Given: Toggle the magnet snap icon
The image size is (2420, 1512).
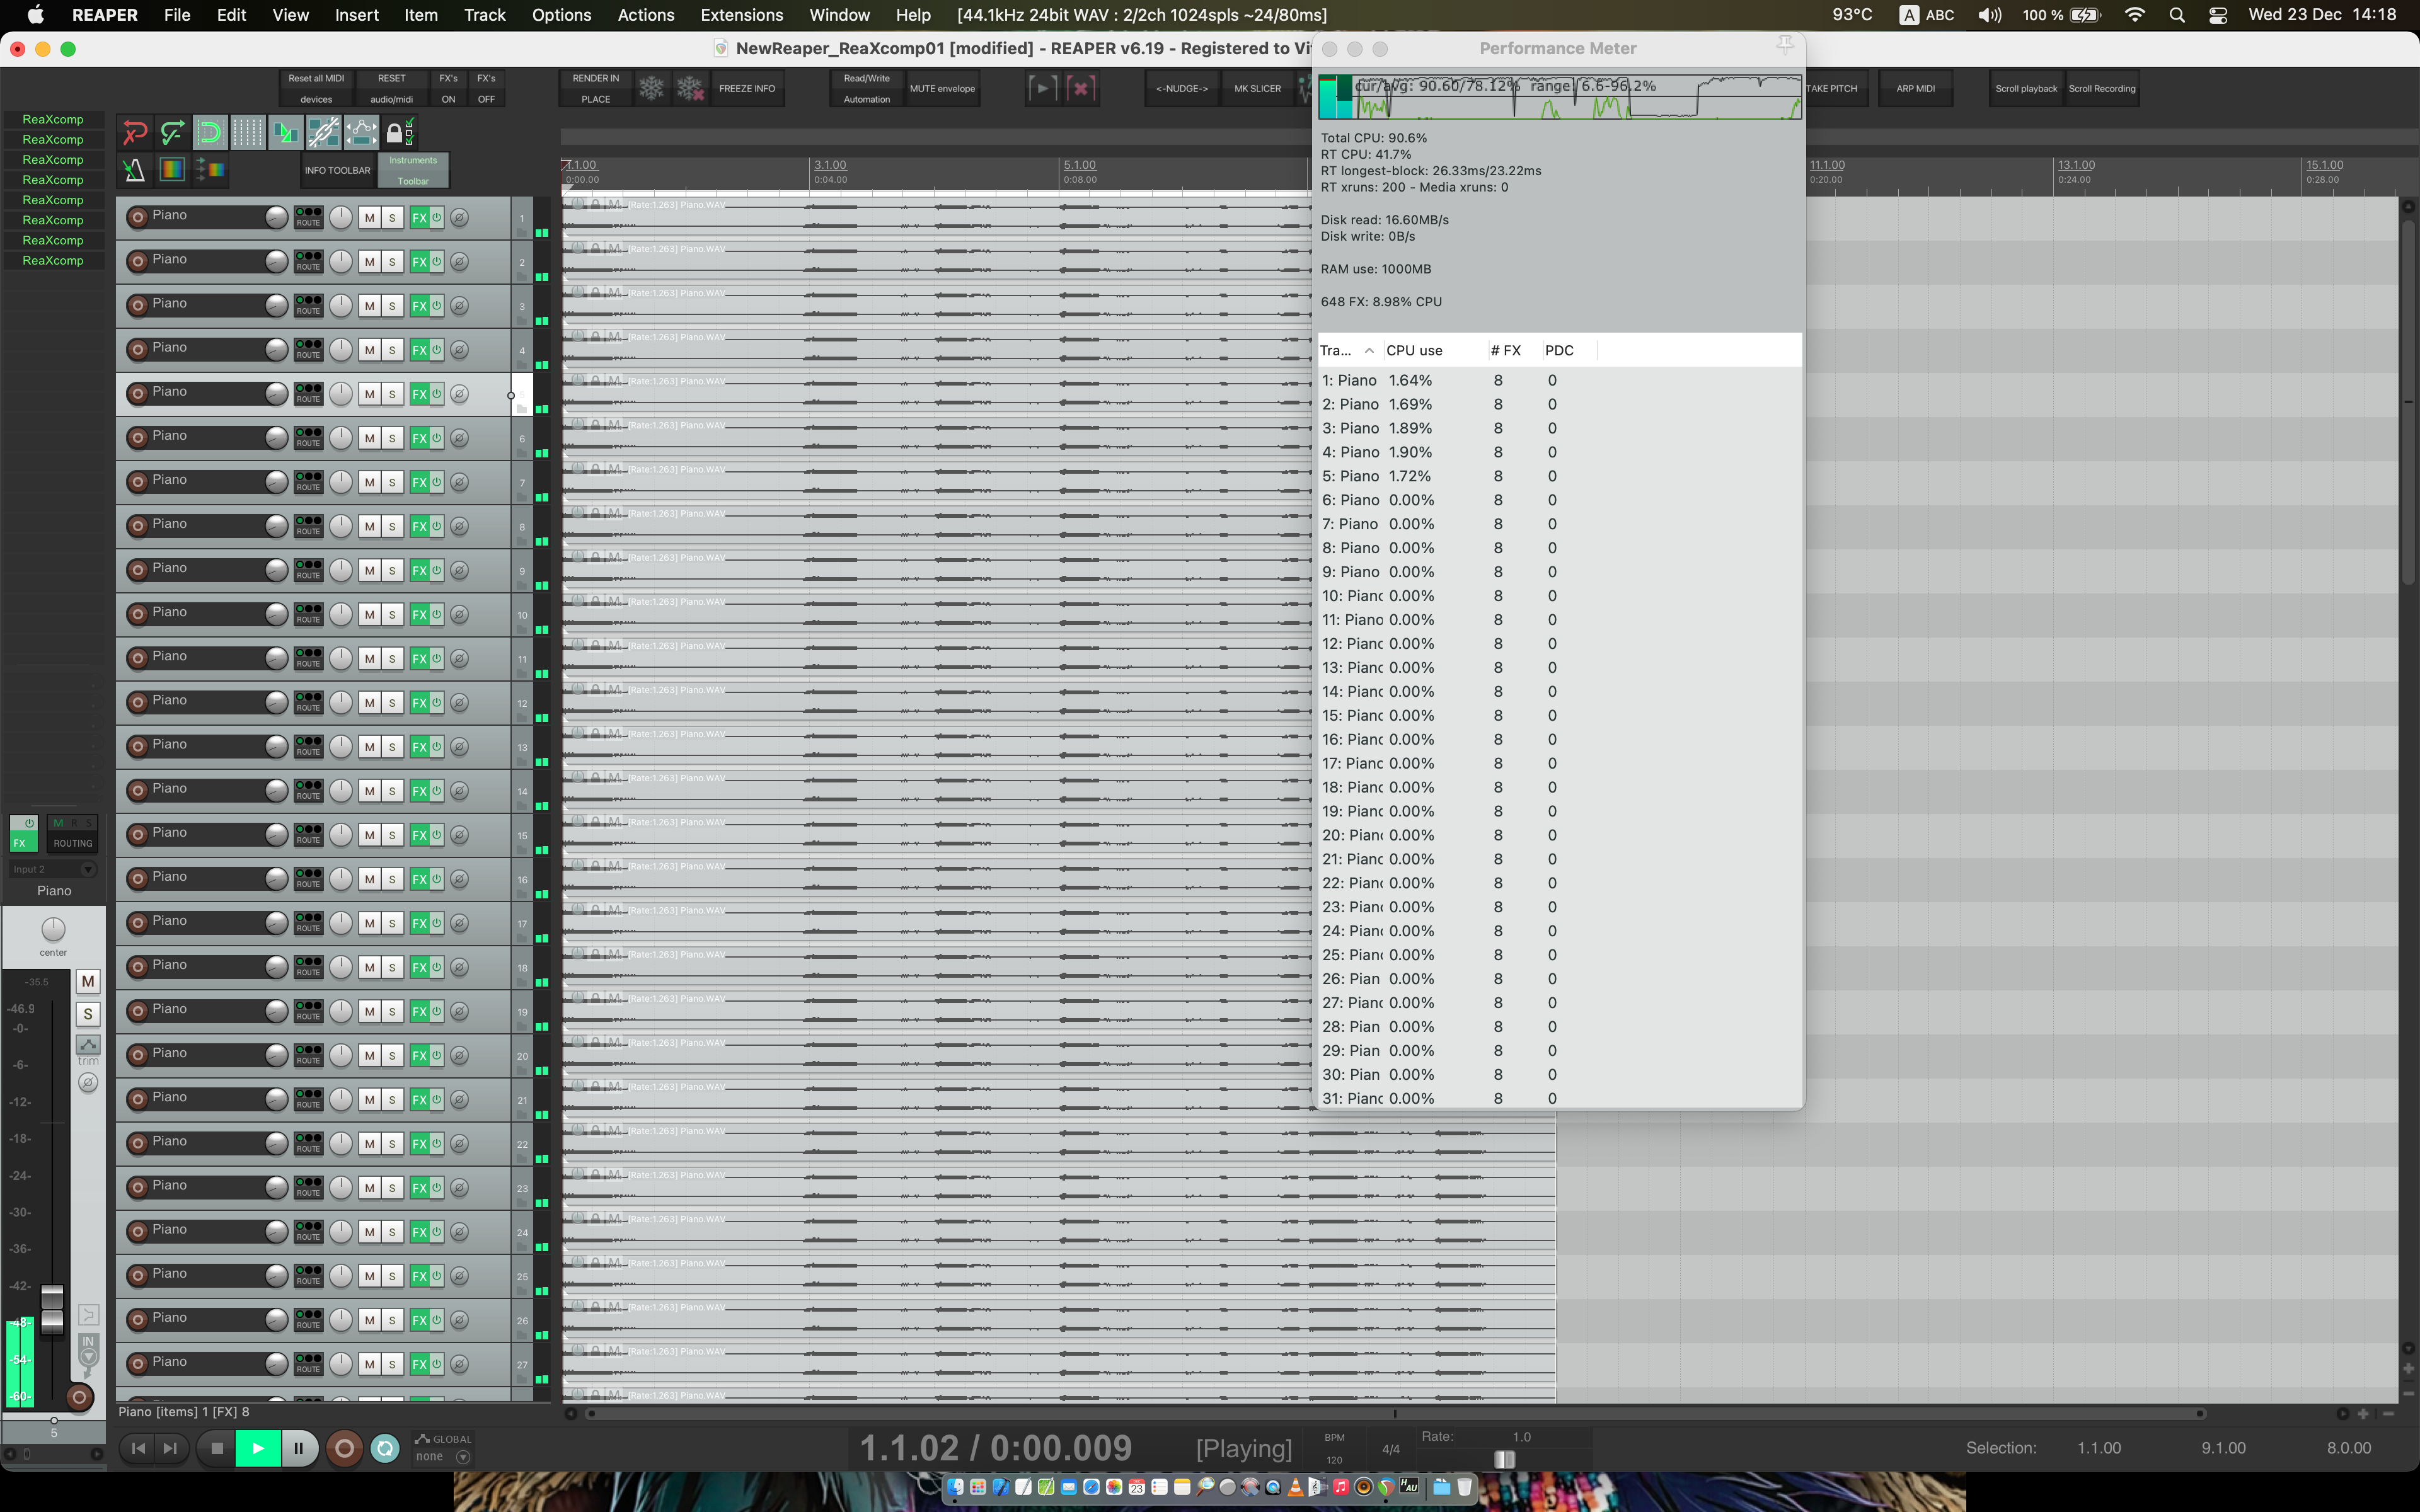Looking at the screenshot, I should pos(210,132).
